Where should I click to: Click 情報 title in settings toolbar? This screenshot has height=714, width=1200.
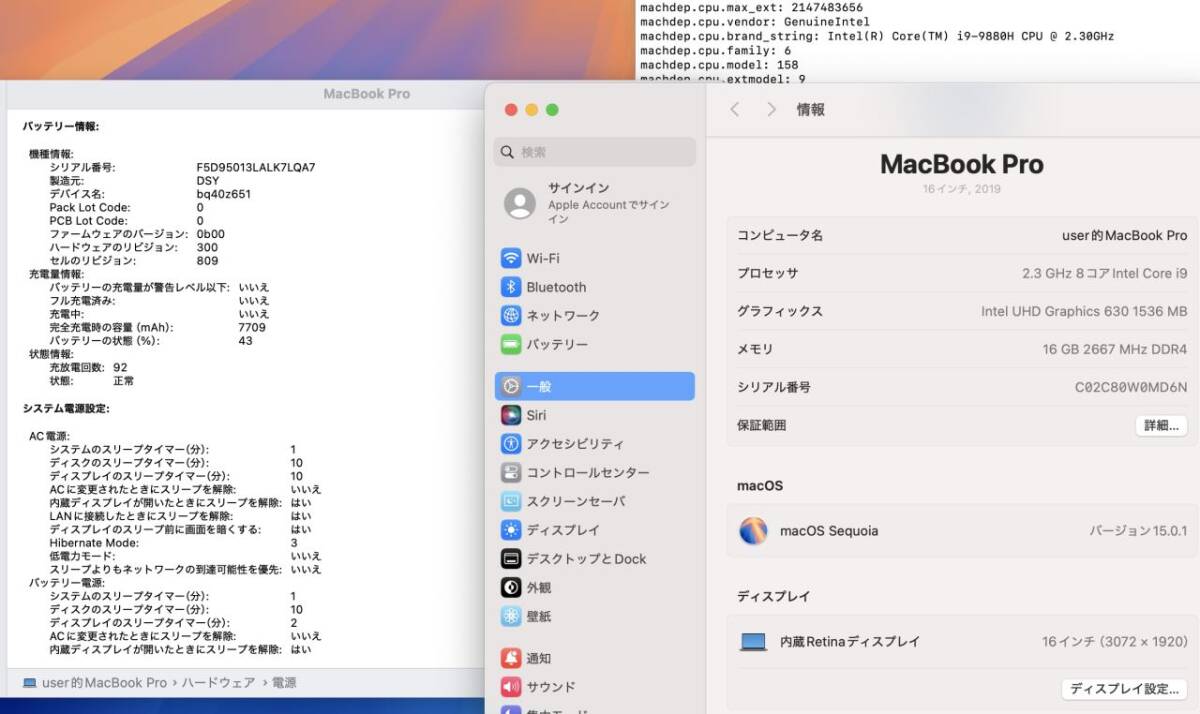[811, 110]
